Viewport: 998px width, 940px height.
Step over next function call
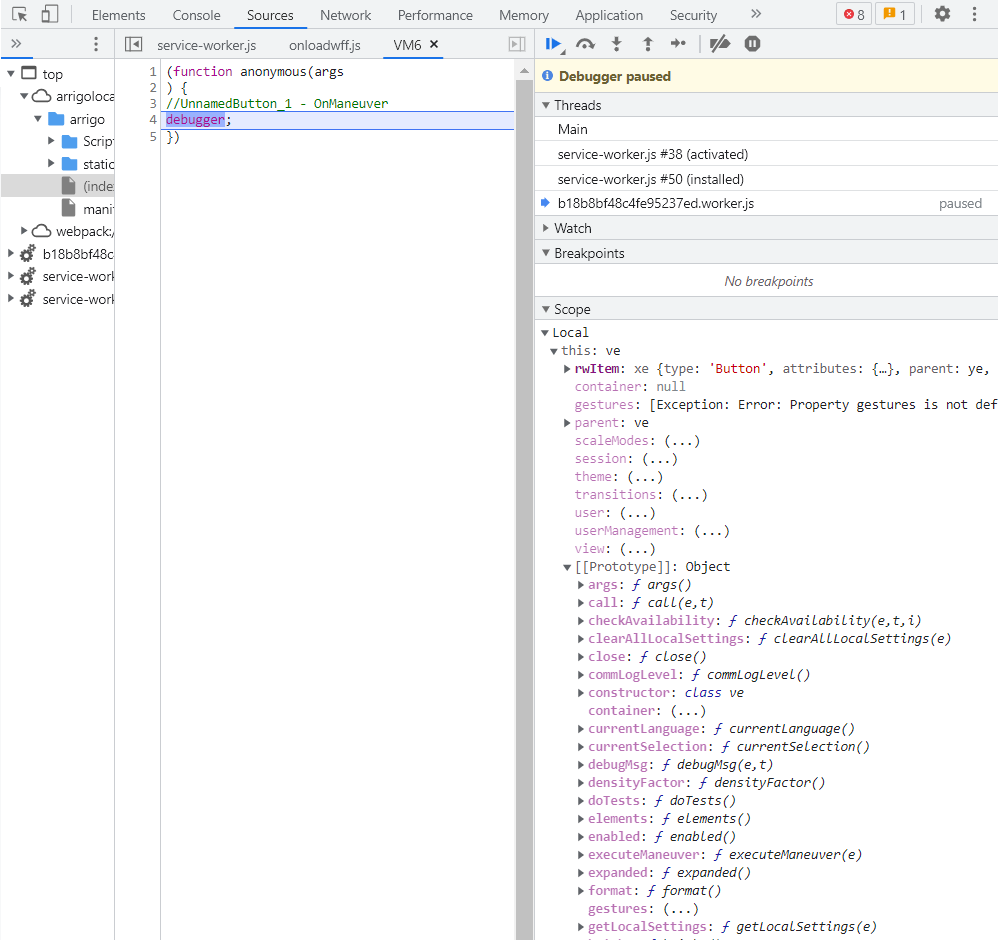586,44
